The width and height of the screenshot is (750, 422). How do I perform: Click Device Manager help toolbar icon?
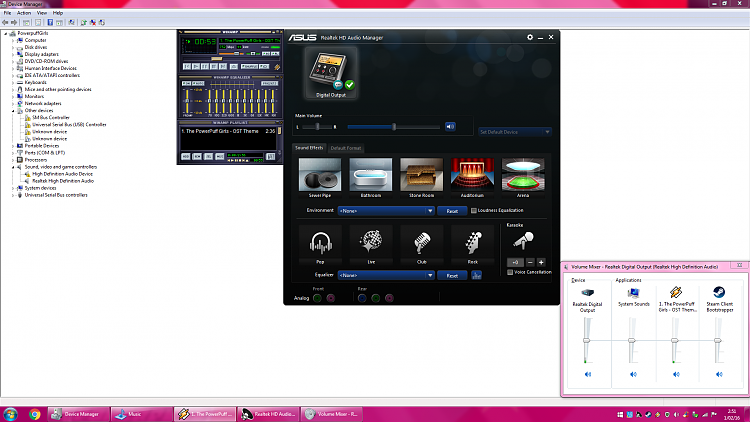(50, 22)
